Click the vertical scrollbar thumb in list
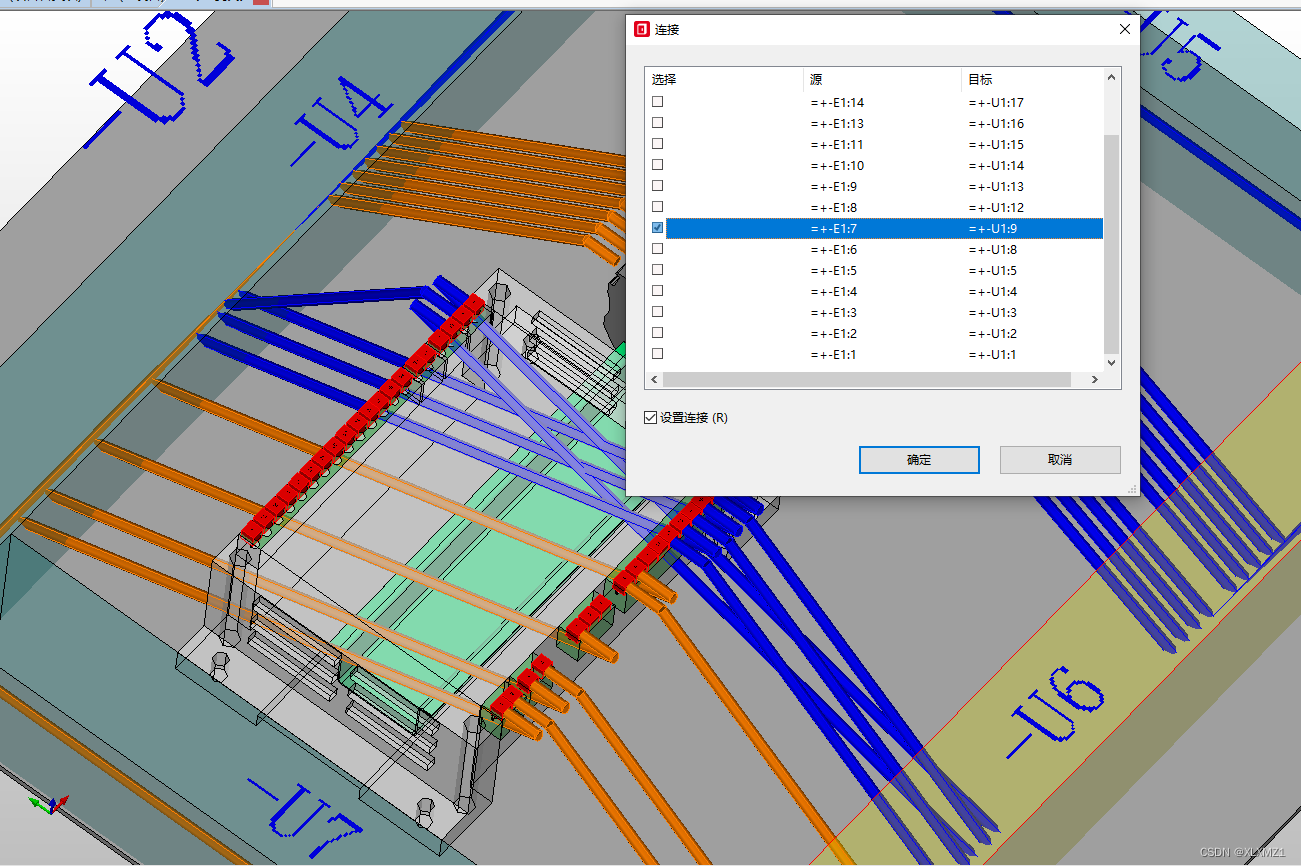The height and width of the screenshot is (867, 1301). pos(1111,244)
